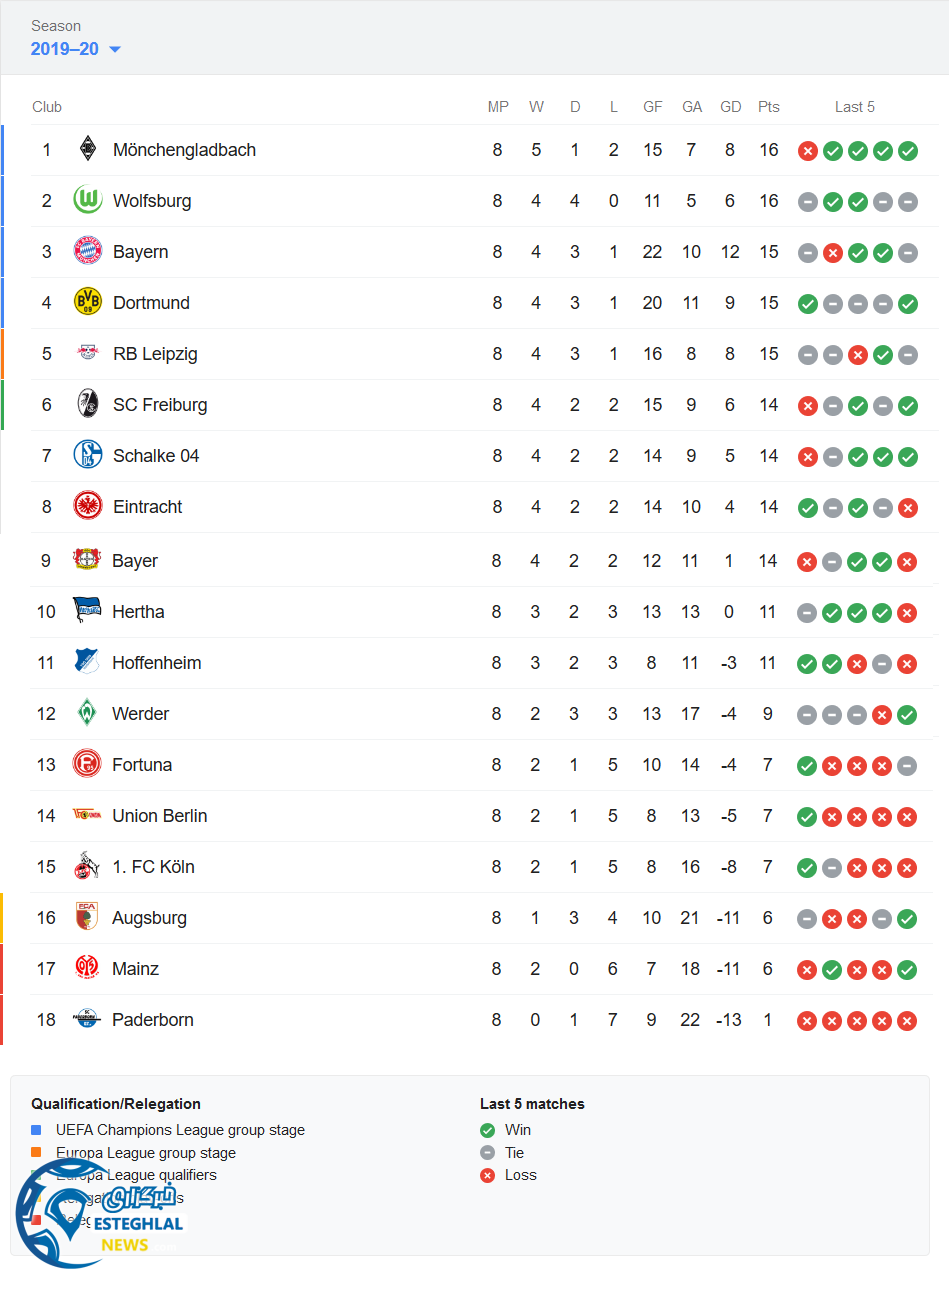
Task: Click the Mönchengladbach club crest
Action: point(88,150)
